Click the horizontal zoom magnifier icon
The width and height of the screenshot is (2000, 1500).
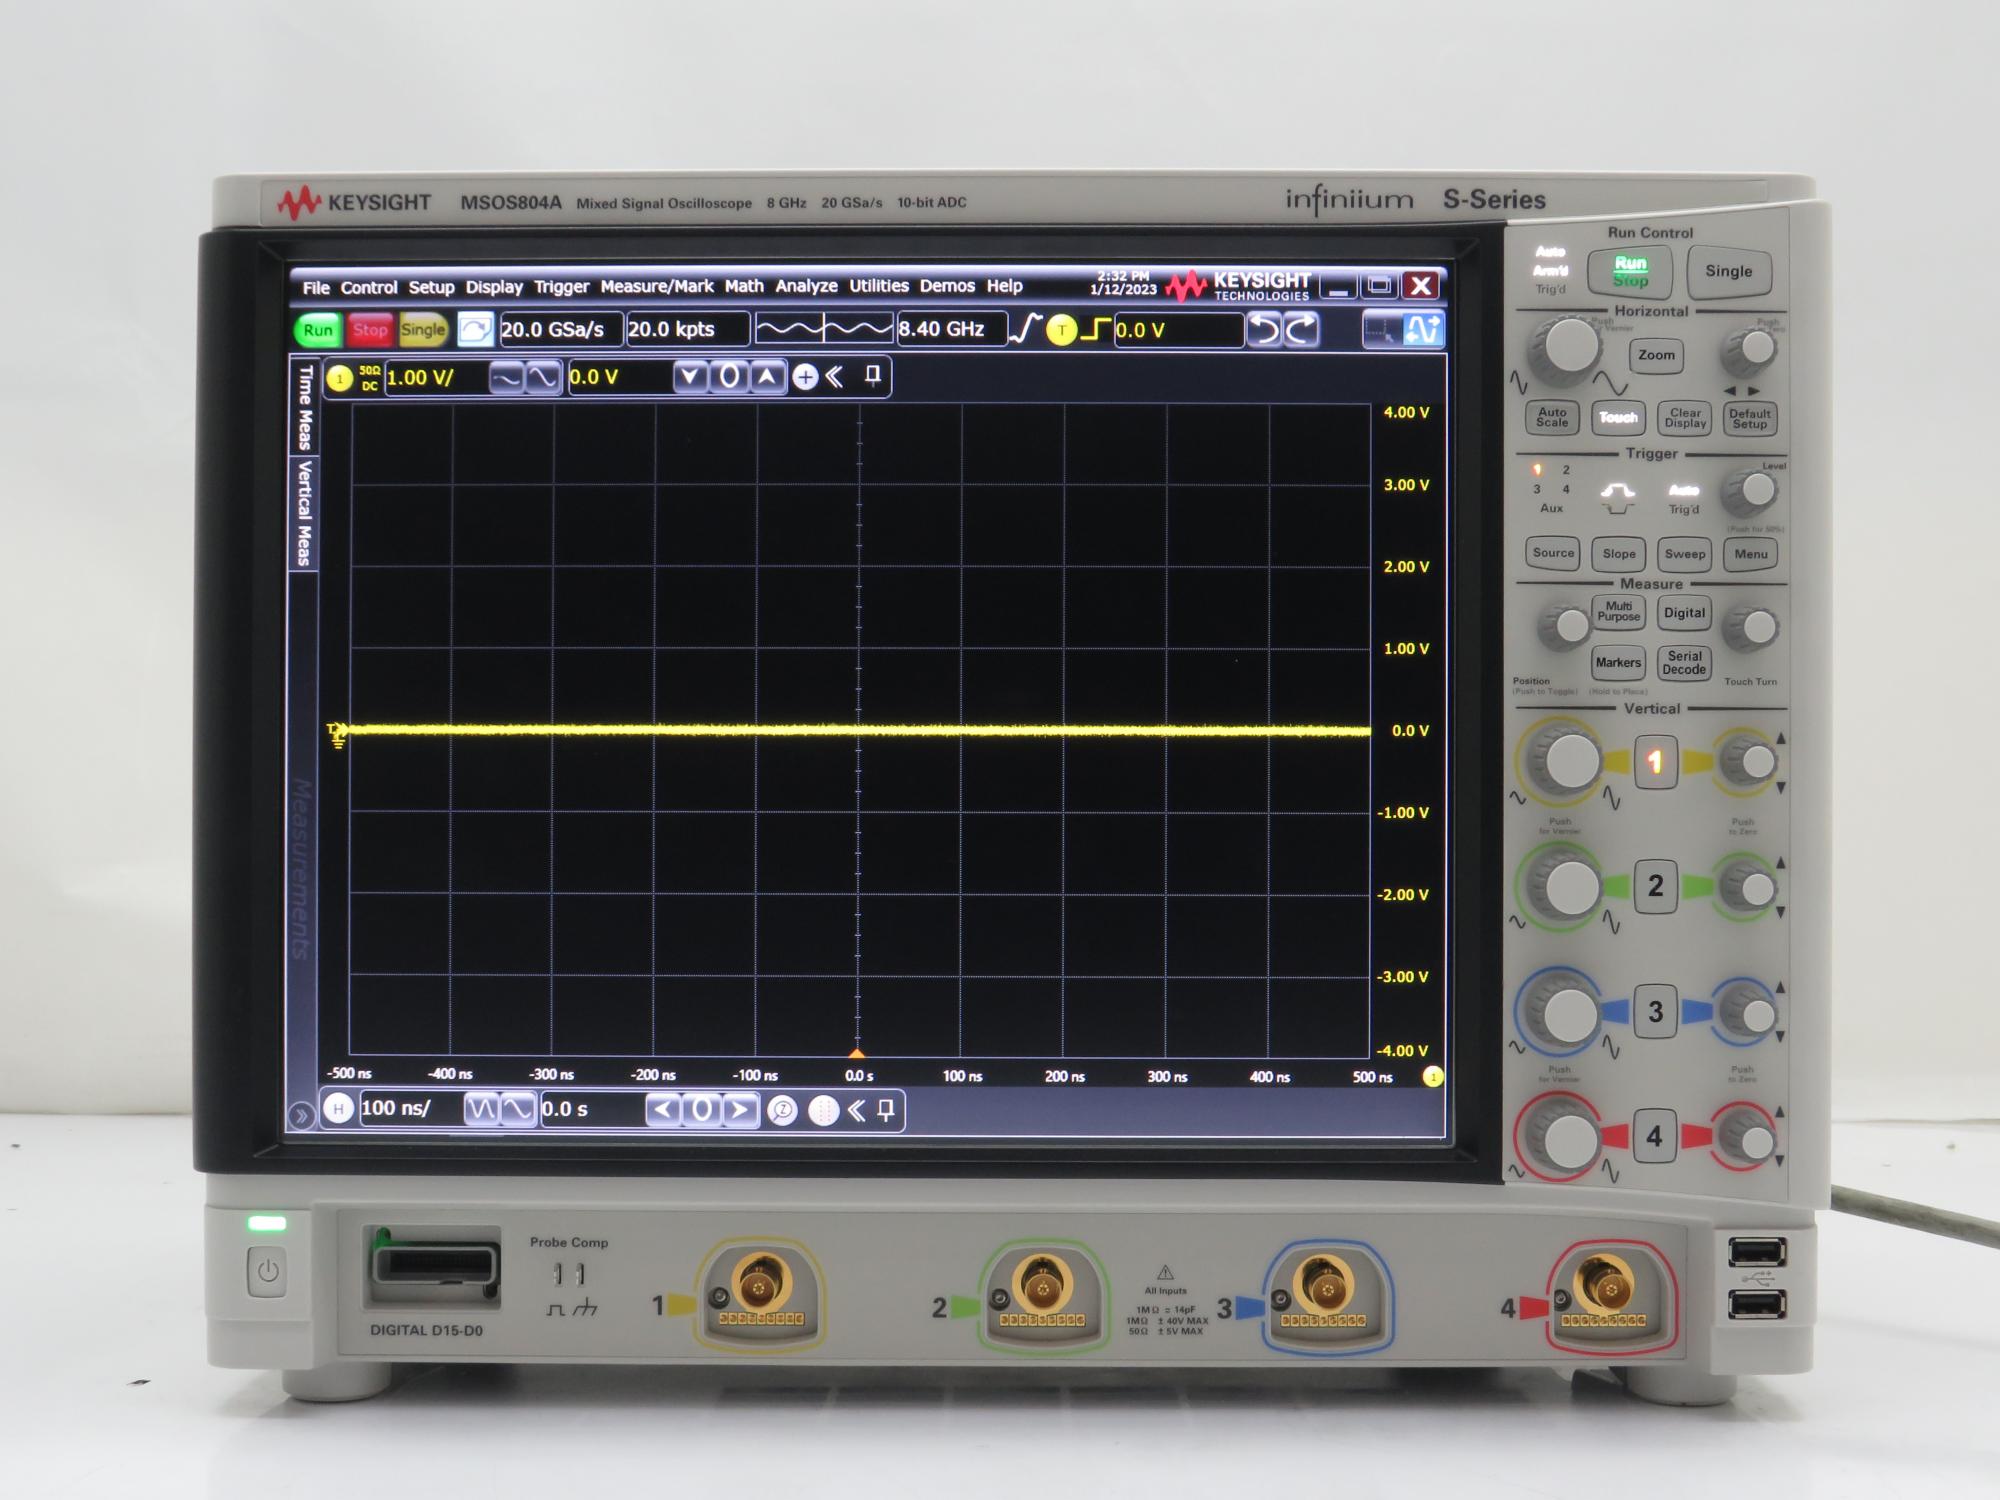(782, 1110)
